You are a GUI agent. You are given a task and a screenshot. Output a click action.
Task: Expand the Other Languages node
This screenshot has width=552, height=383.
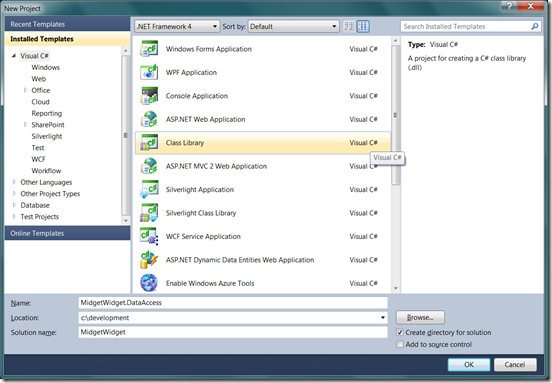14,182
